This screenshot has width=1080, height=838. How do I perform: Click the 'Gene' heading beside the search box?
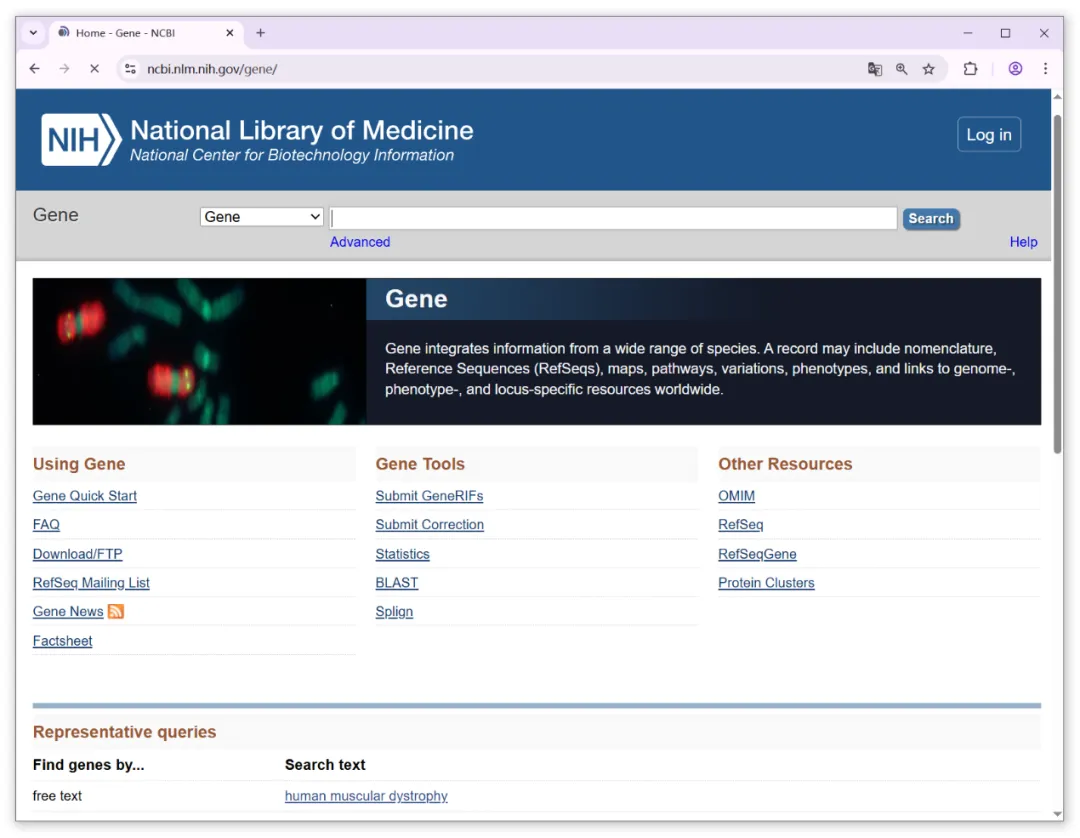[x=56, y=215]
